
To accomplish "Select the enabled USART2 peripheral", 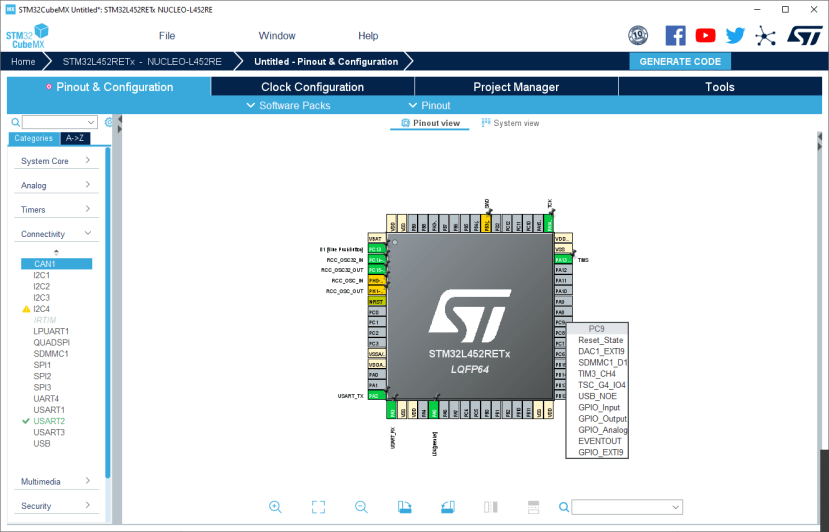I will pos(49,421).
